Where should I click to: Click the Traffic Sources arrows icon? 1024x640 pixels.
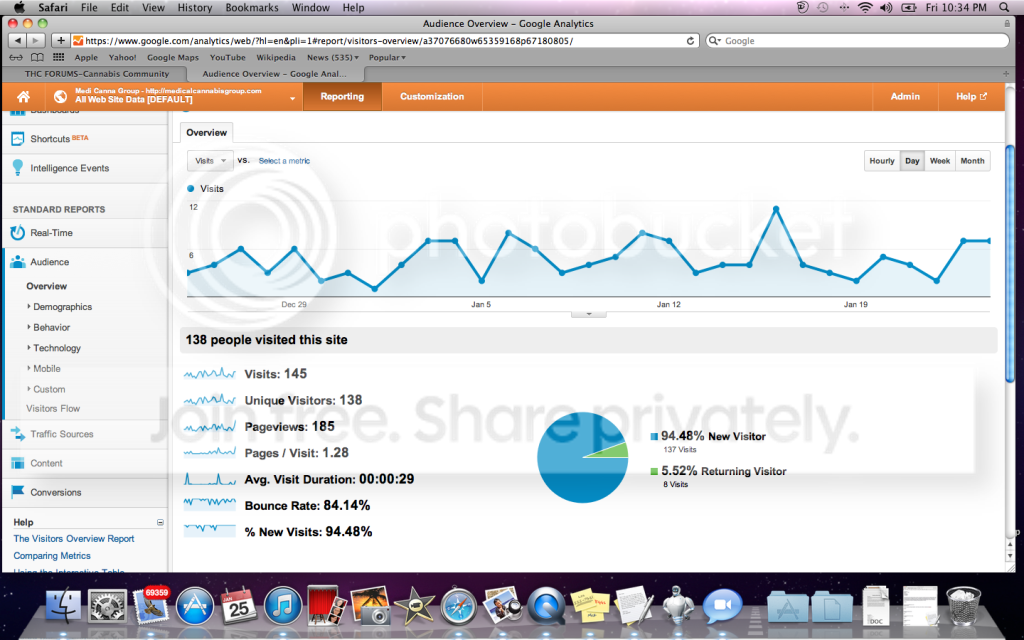click(x=18, y=434)
